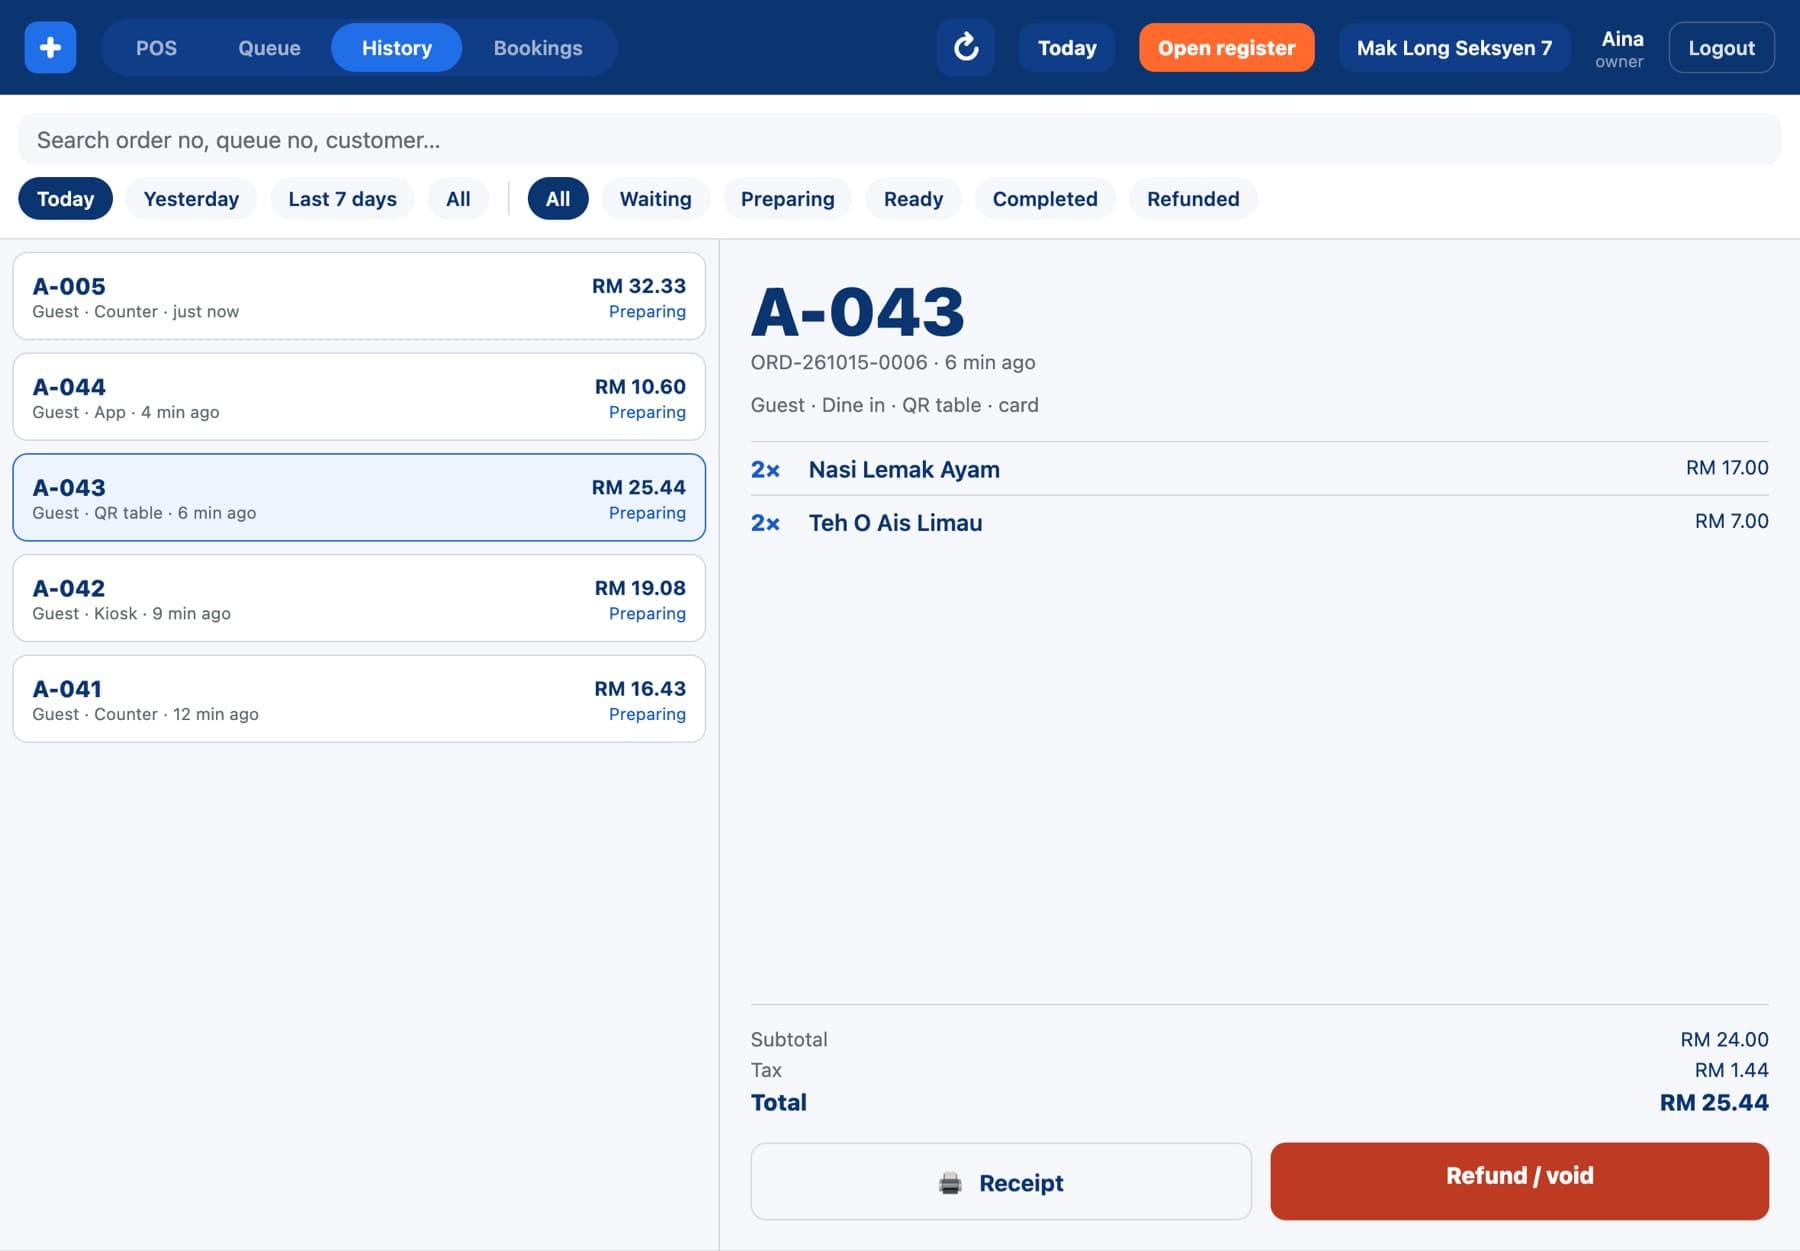Filter orders by Completed status

tap(1045, 198)
